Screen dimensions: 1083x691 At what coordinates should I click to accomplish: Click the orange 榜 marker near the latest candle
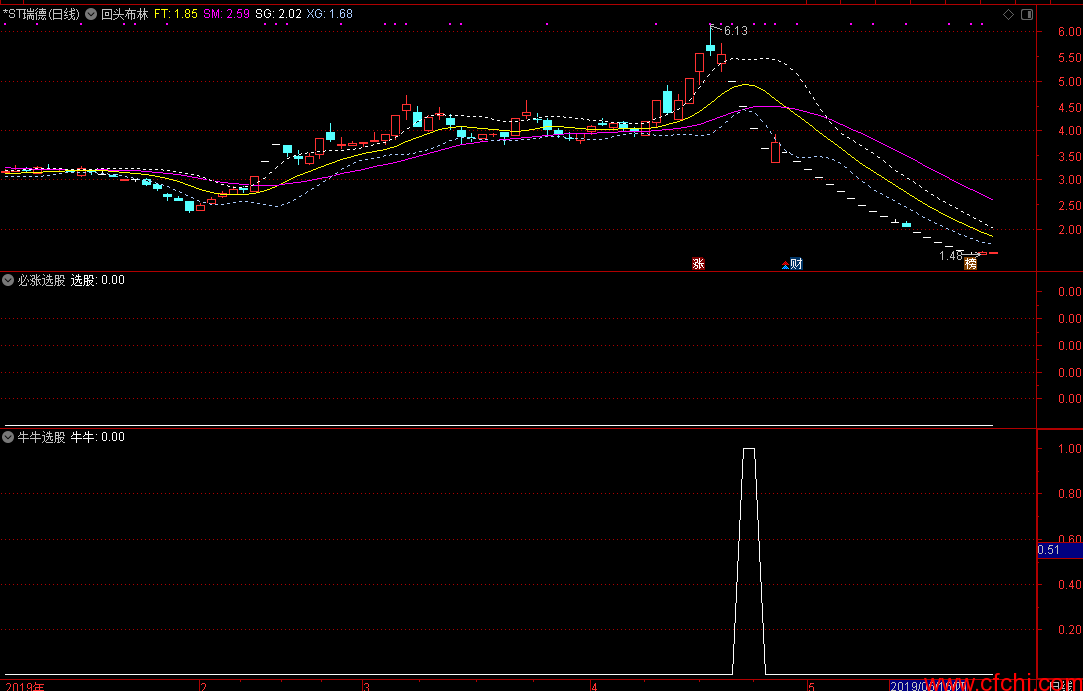coord(970,263)
